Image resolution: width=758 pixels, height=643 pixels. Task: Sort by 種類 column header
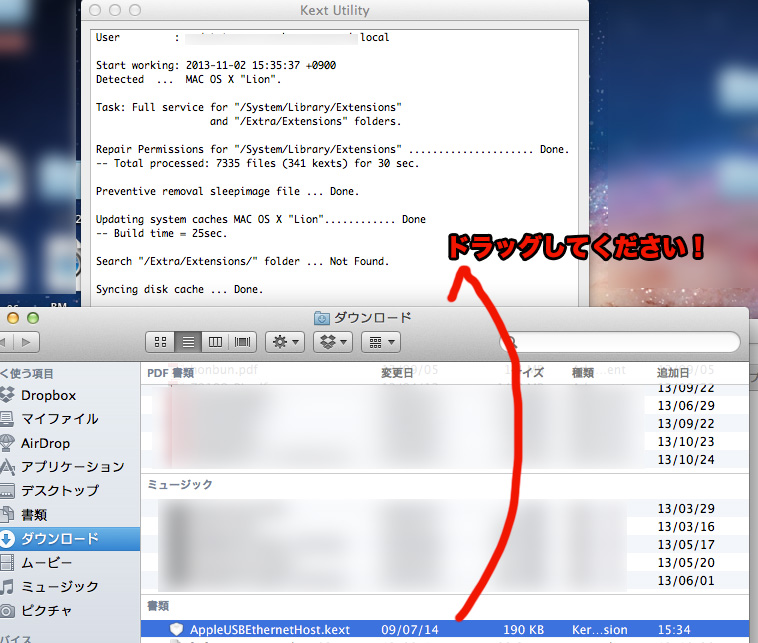click(x=583, y=373)
